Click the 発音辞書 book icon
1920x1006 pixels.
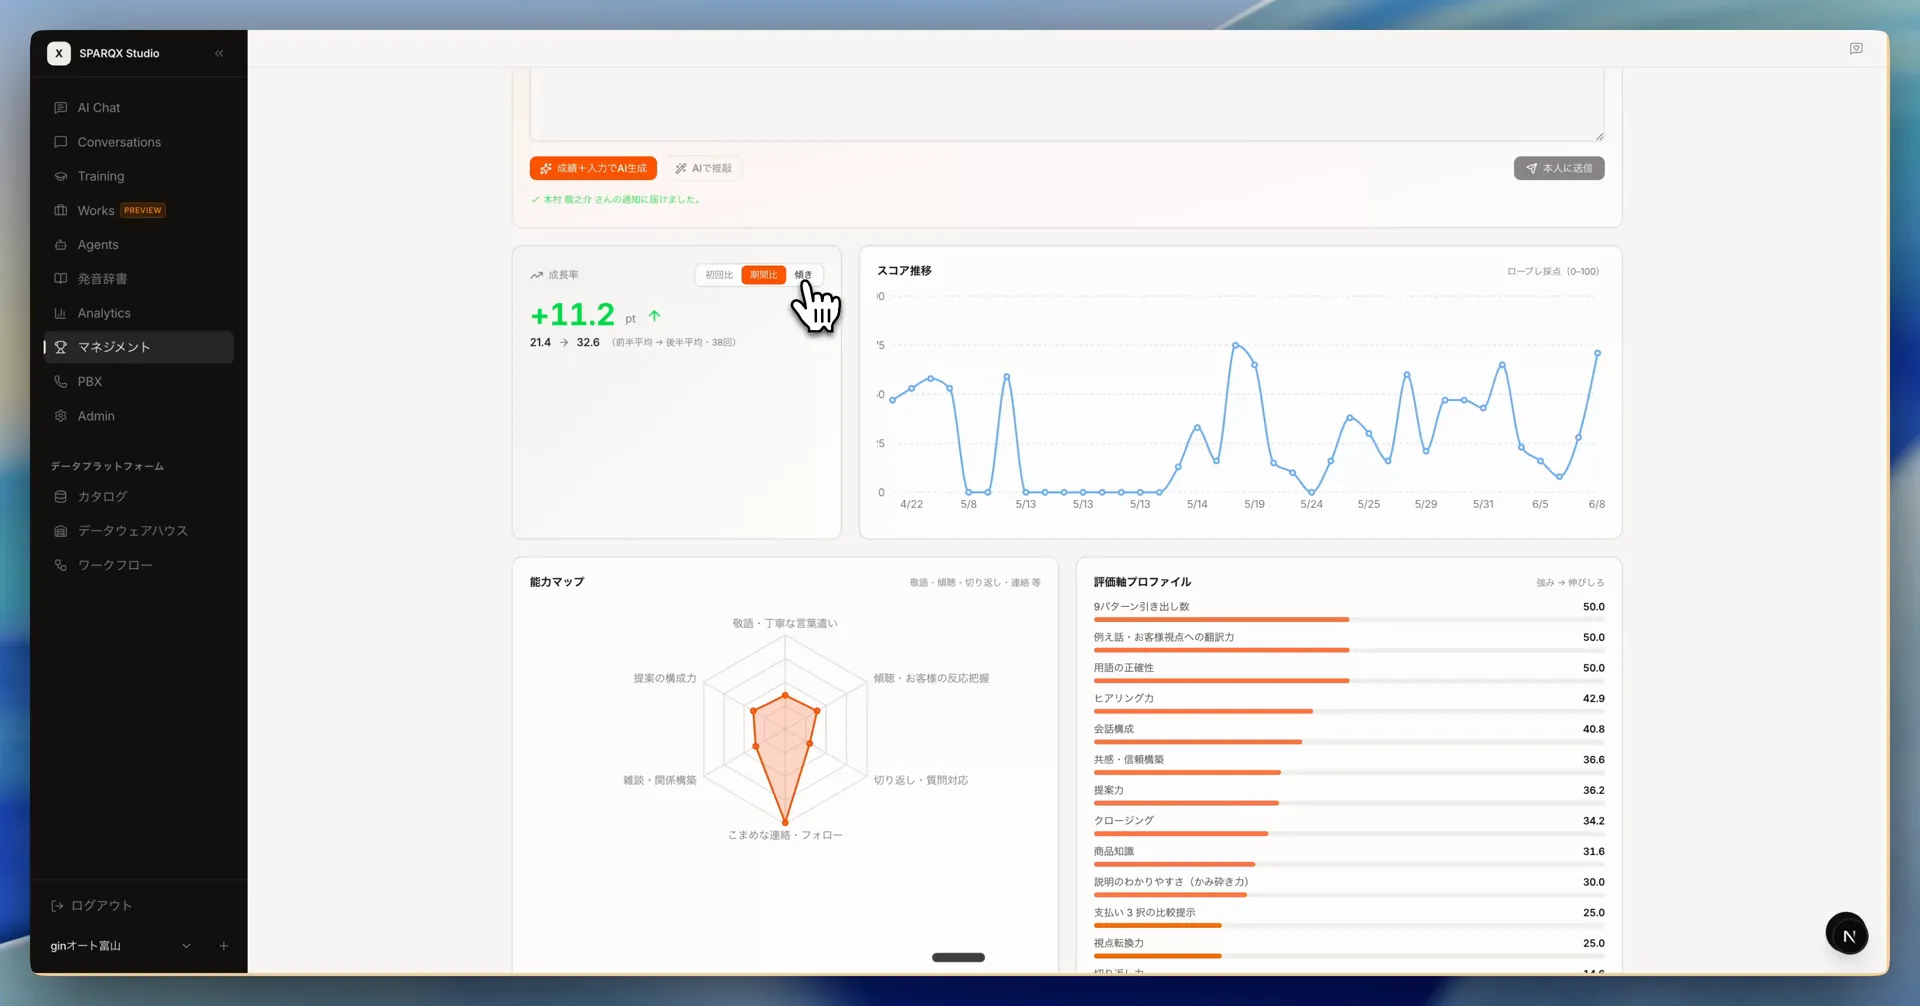[x=61, y=279]
